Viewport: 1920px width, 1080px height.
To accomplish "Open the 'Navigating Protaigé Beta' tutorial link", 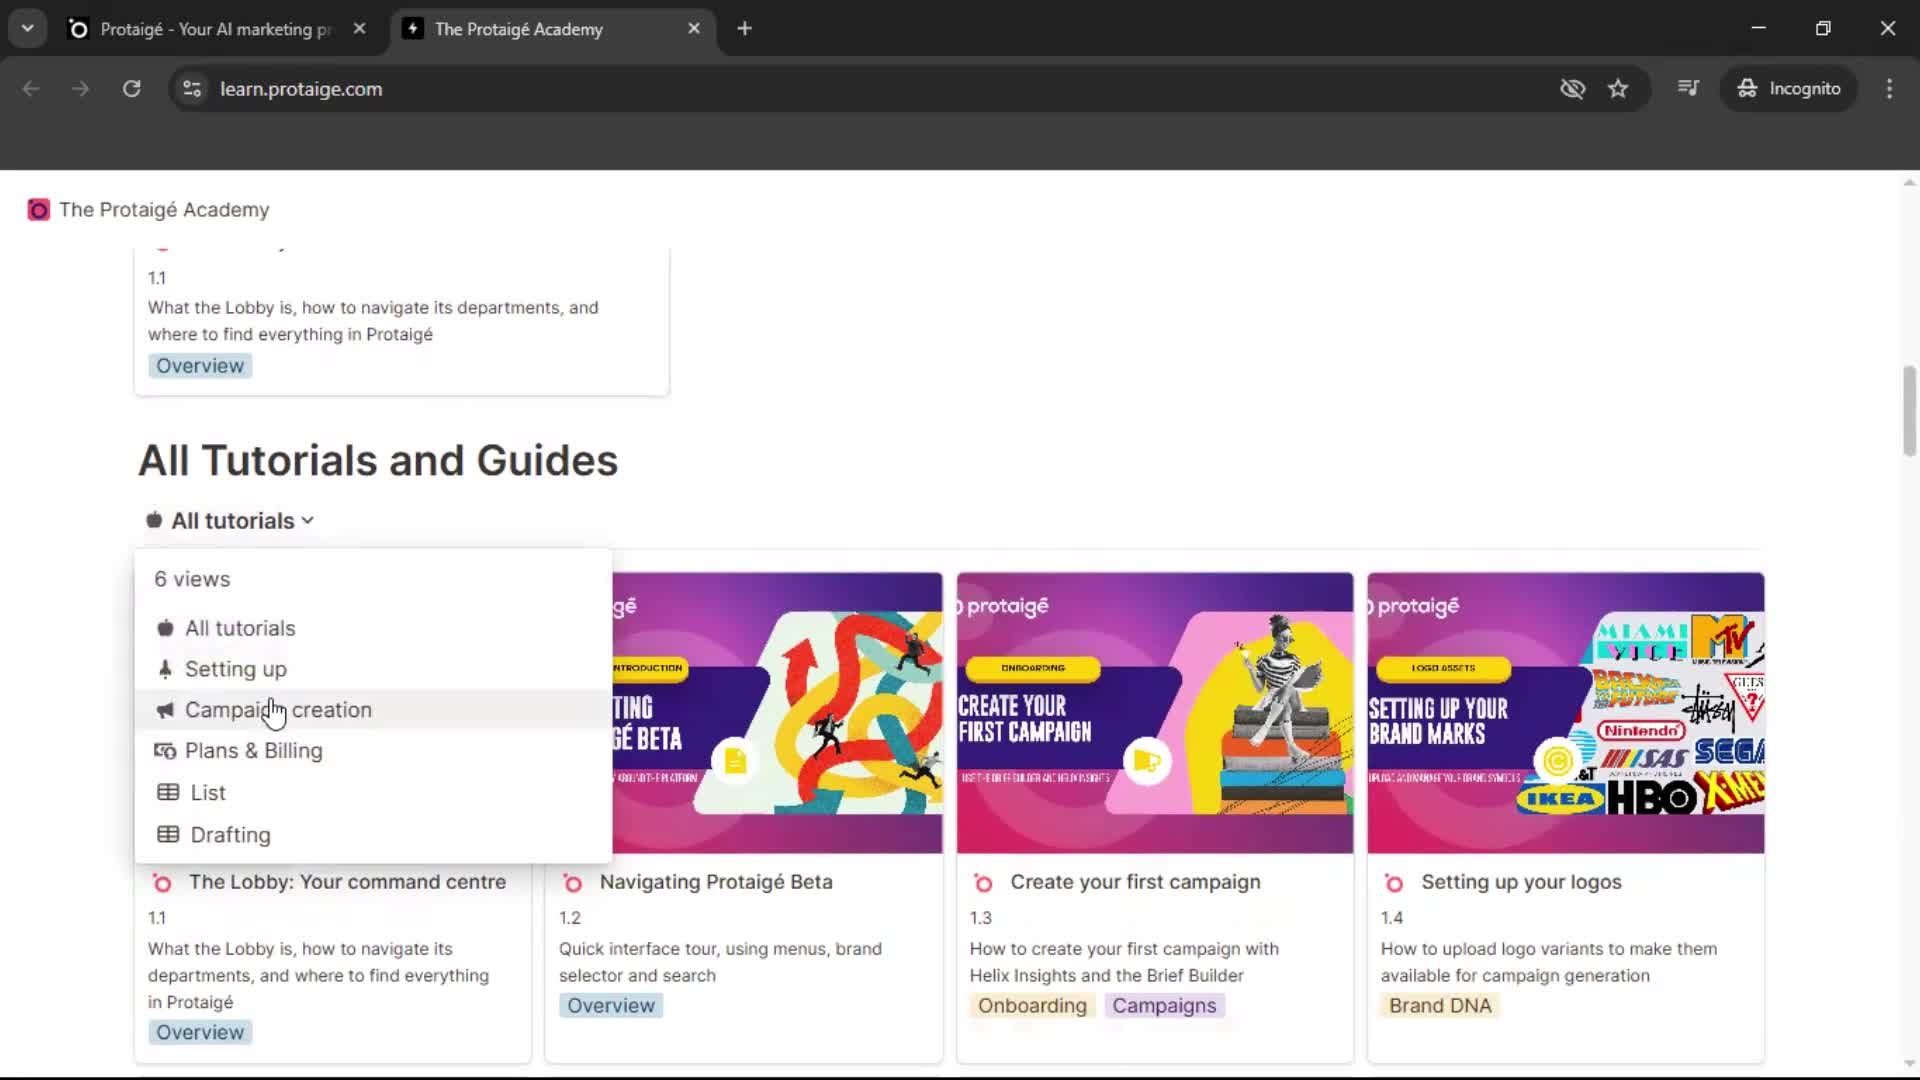I will tap(715, 881).
